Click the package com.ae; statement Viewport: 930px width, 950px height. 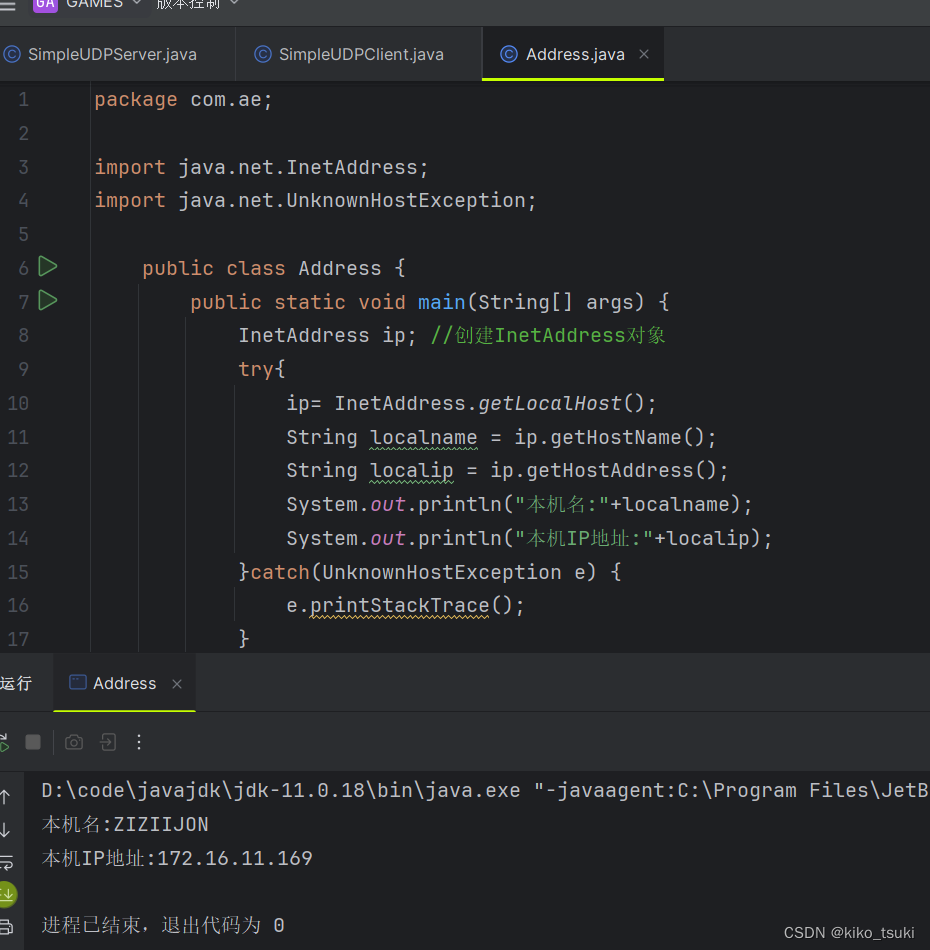pyautogui.click(x=184, y=99)
